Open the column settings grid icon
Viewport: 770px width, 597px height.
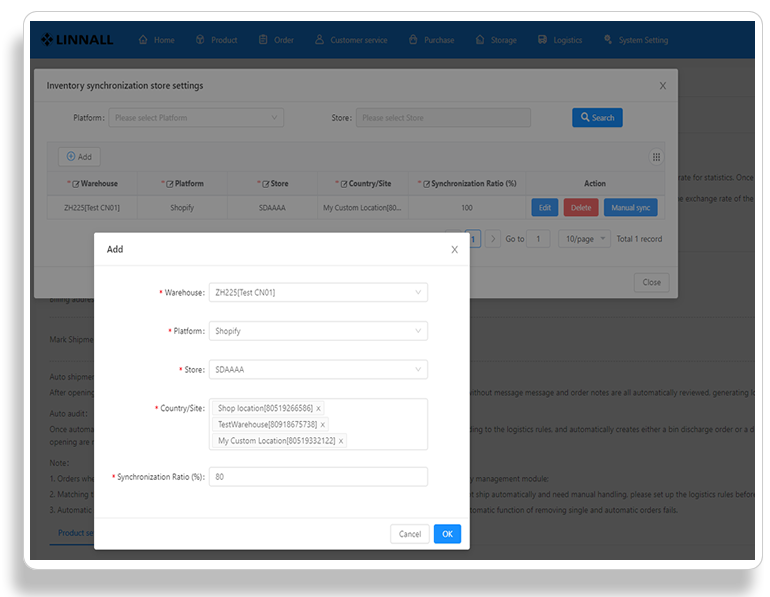(656, 157)
